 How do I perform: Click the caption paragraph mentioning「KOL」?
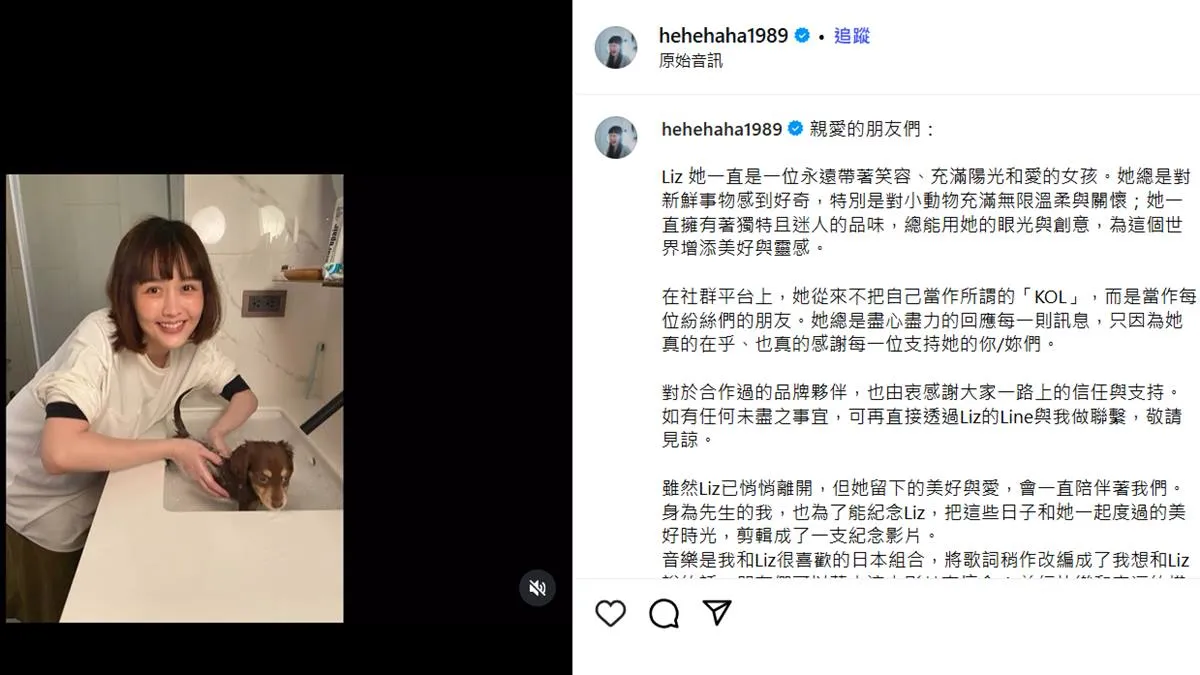coord(928,320)
